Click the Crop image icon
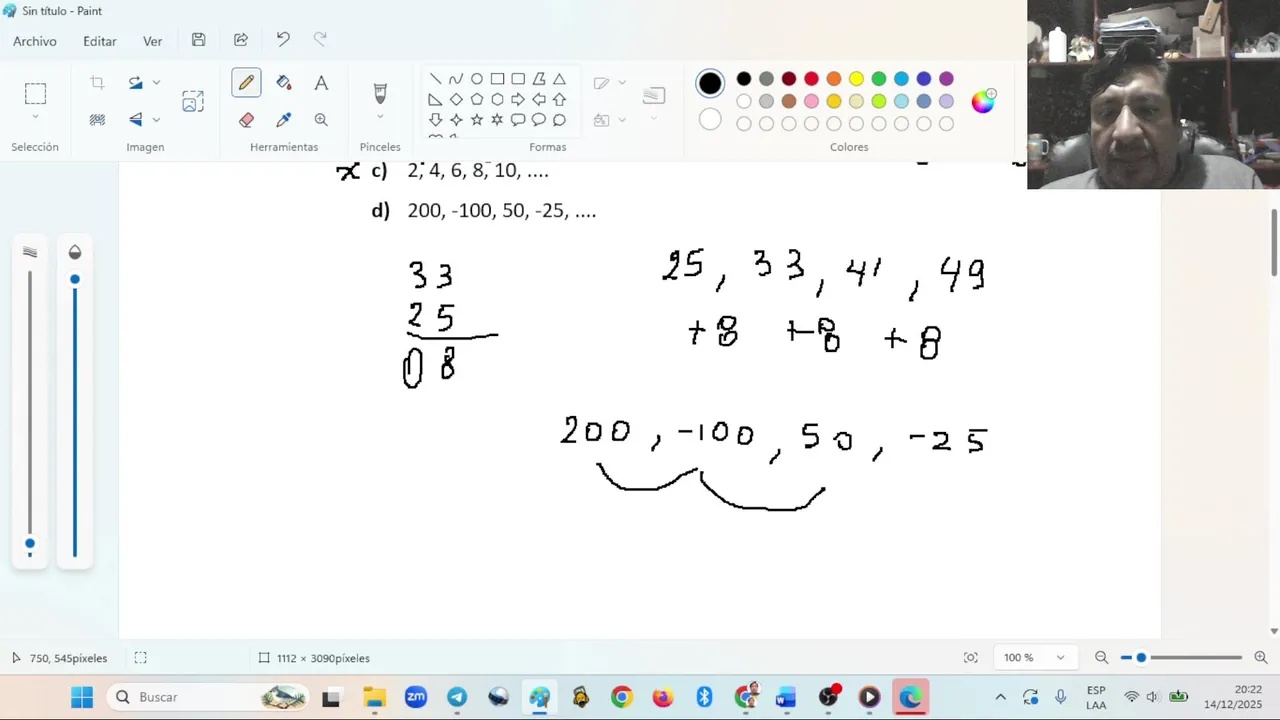The image size is (1280, 720). coord(97,83)
